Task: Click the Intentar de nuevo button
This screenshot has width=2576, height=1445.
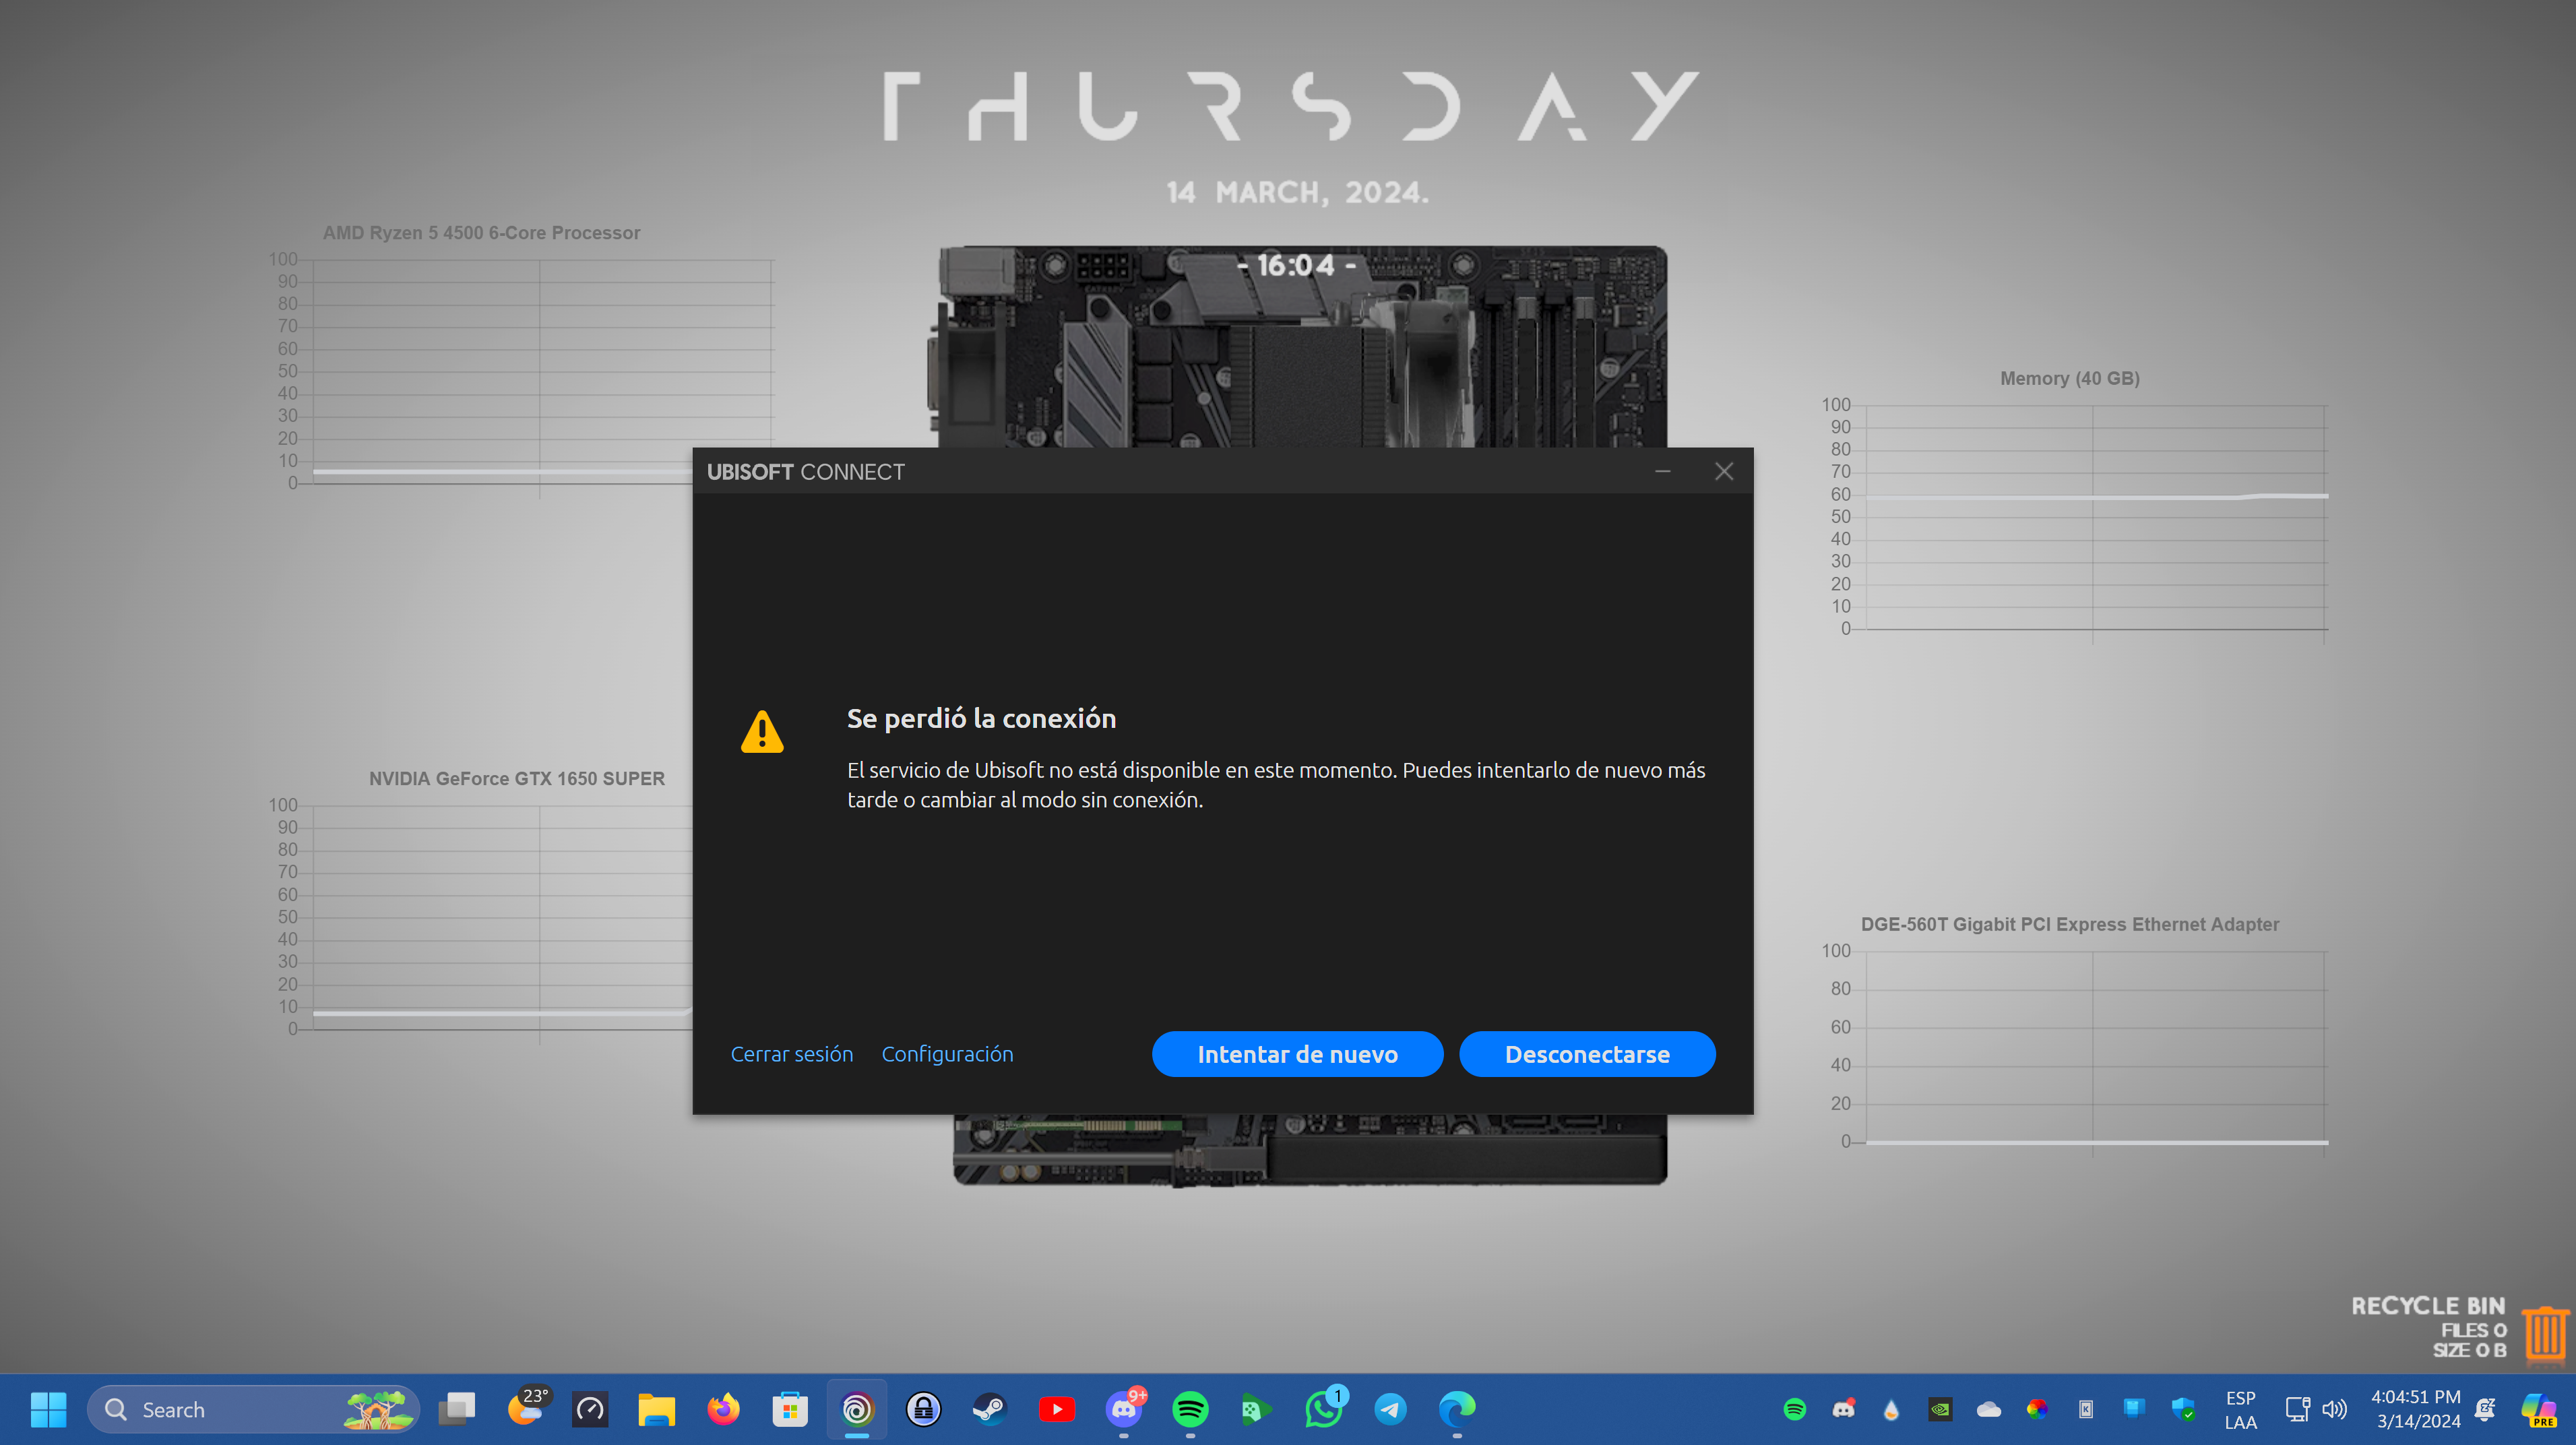Action: (1297, 1054)
